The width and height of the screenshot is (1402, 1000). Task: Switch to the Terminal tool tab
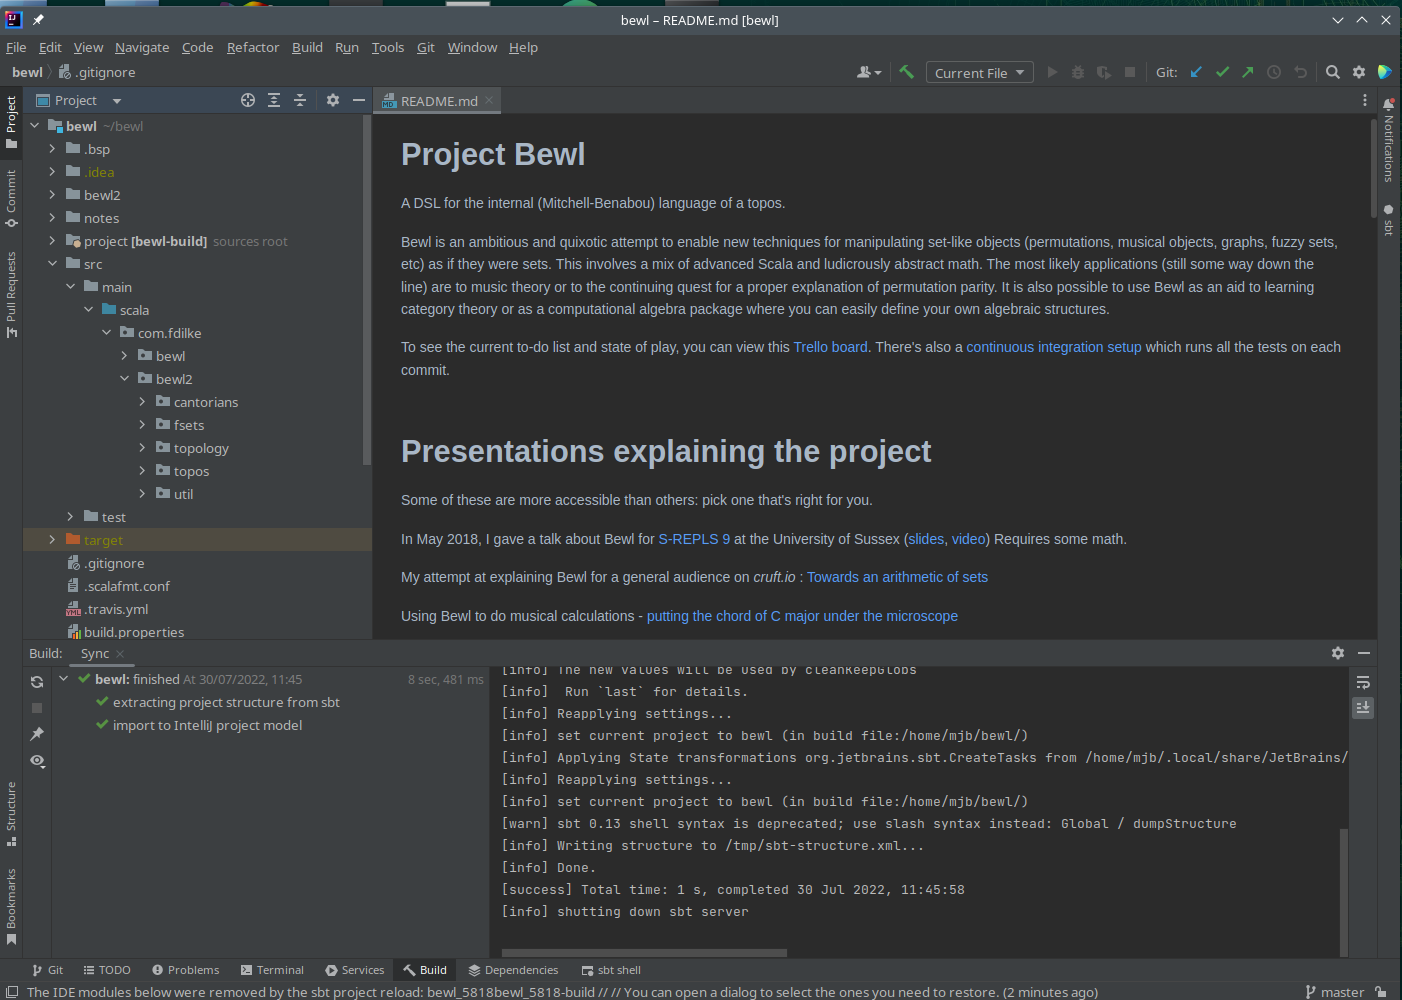point(272,970)
